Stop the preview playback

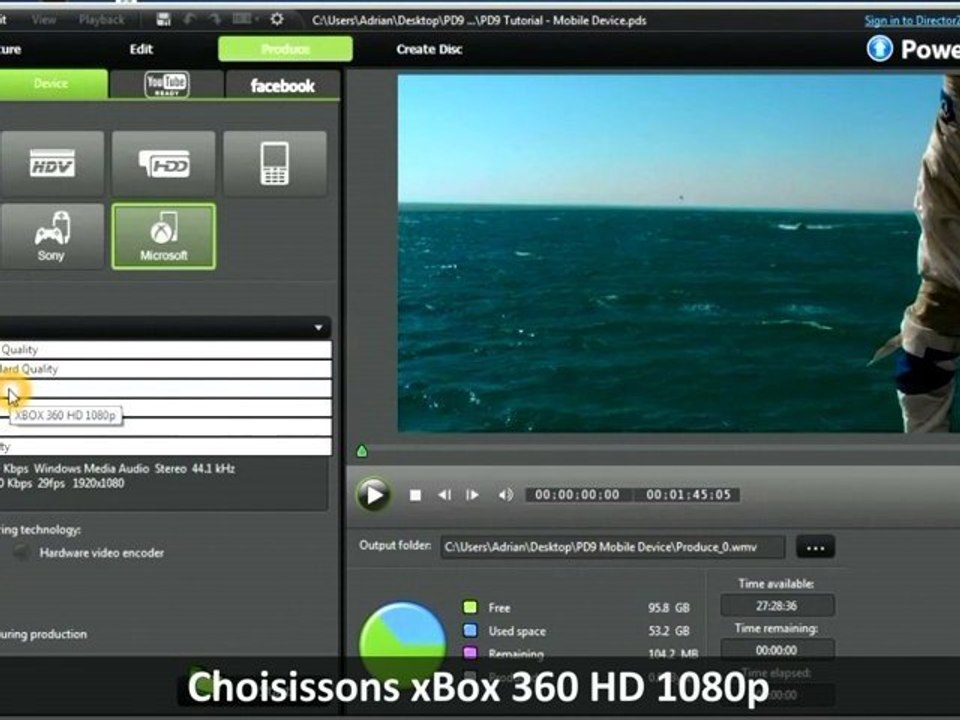(x=415, y=495)
